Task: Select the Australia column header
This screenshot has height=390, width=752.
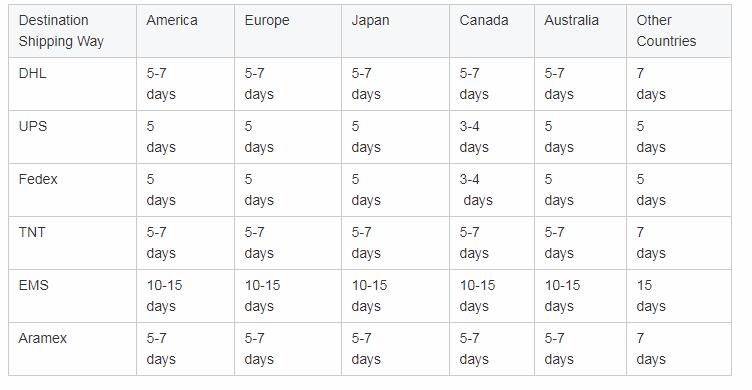Action: pyautogui.click(x=580, y=31)
